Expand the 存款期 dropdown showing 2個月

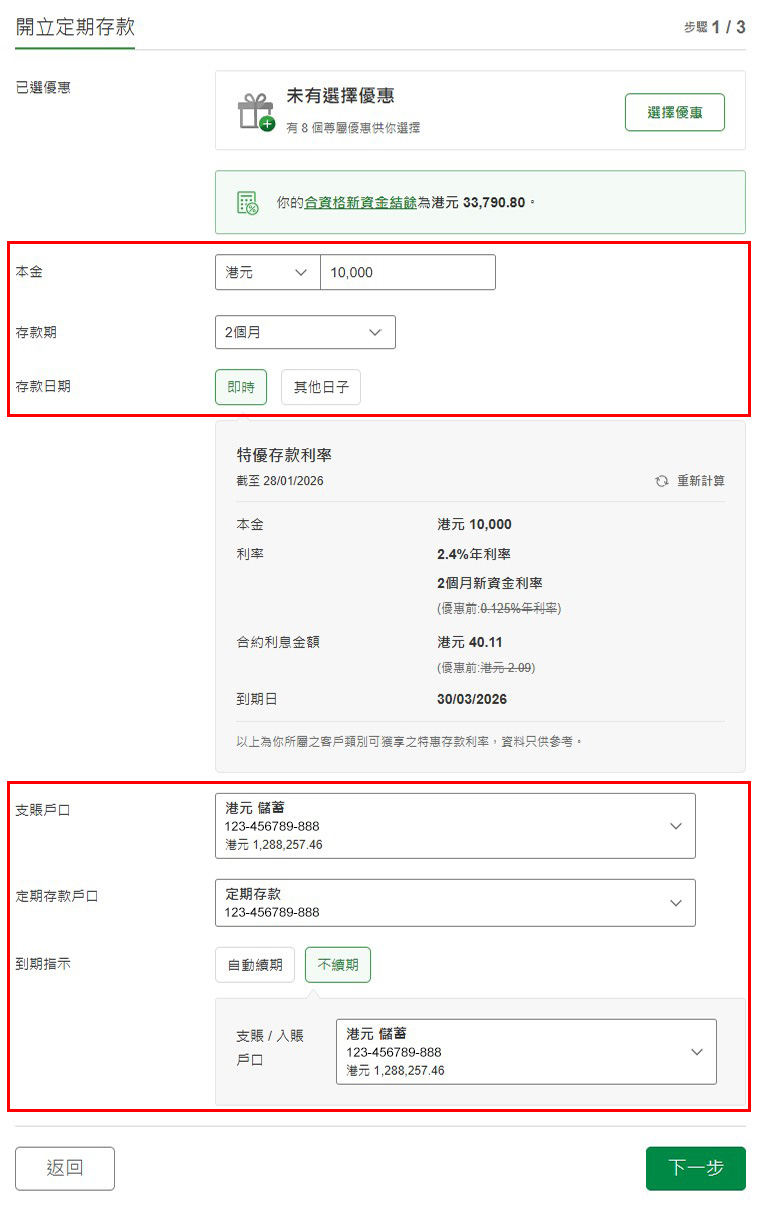click(x=305, y=332)
